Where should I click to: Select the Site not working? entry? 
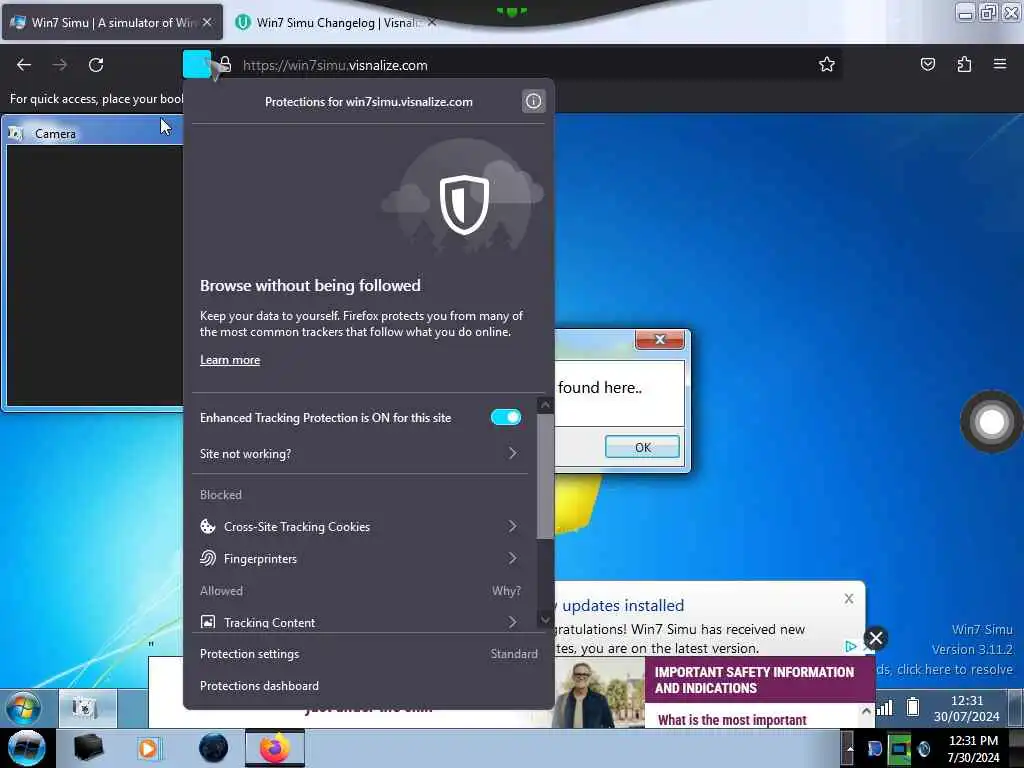click(x=360, y=453)
